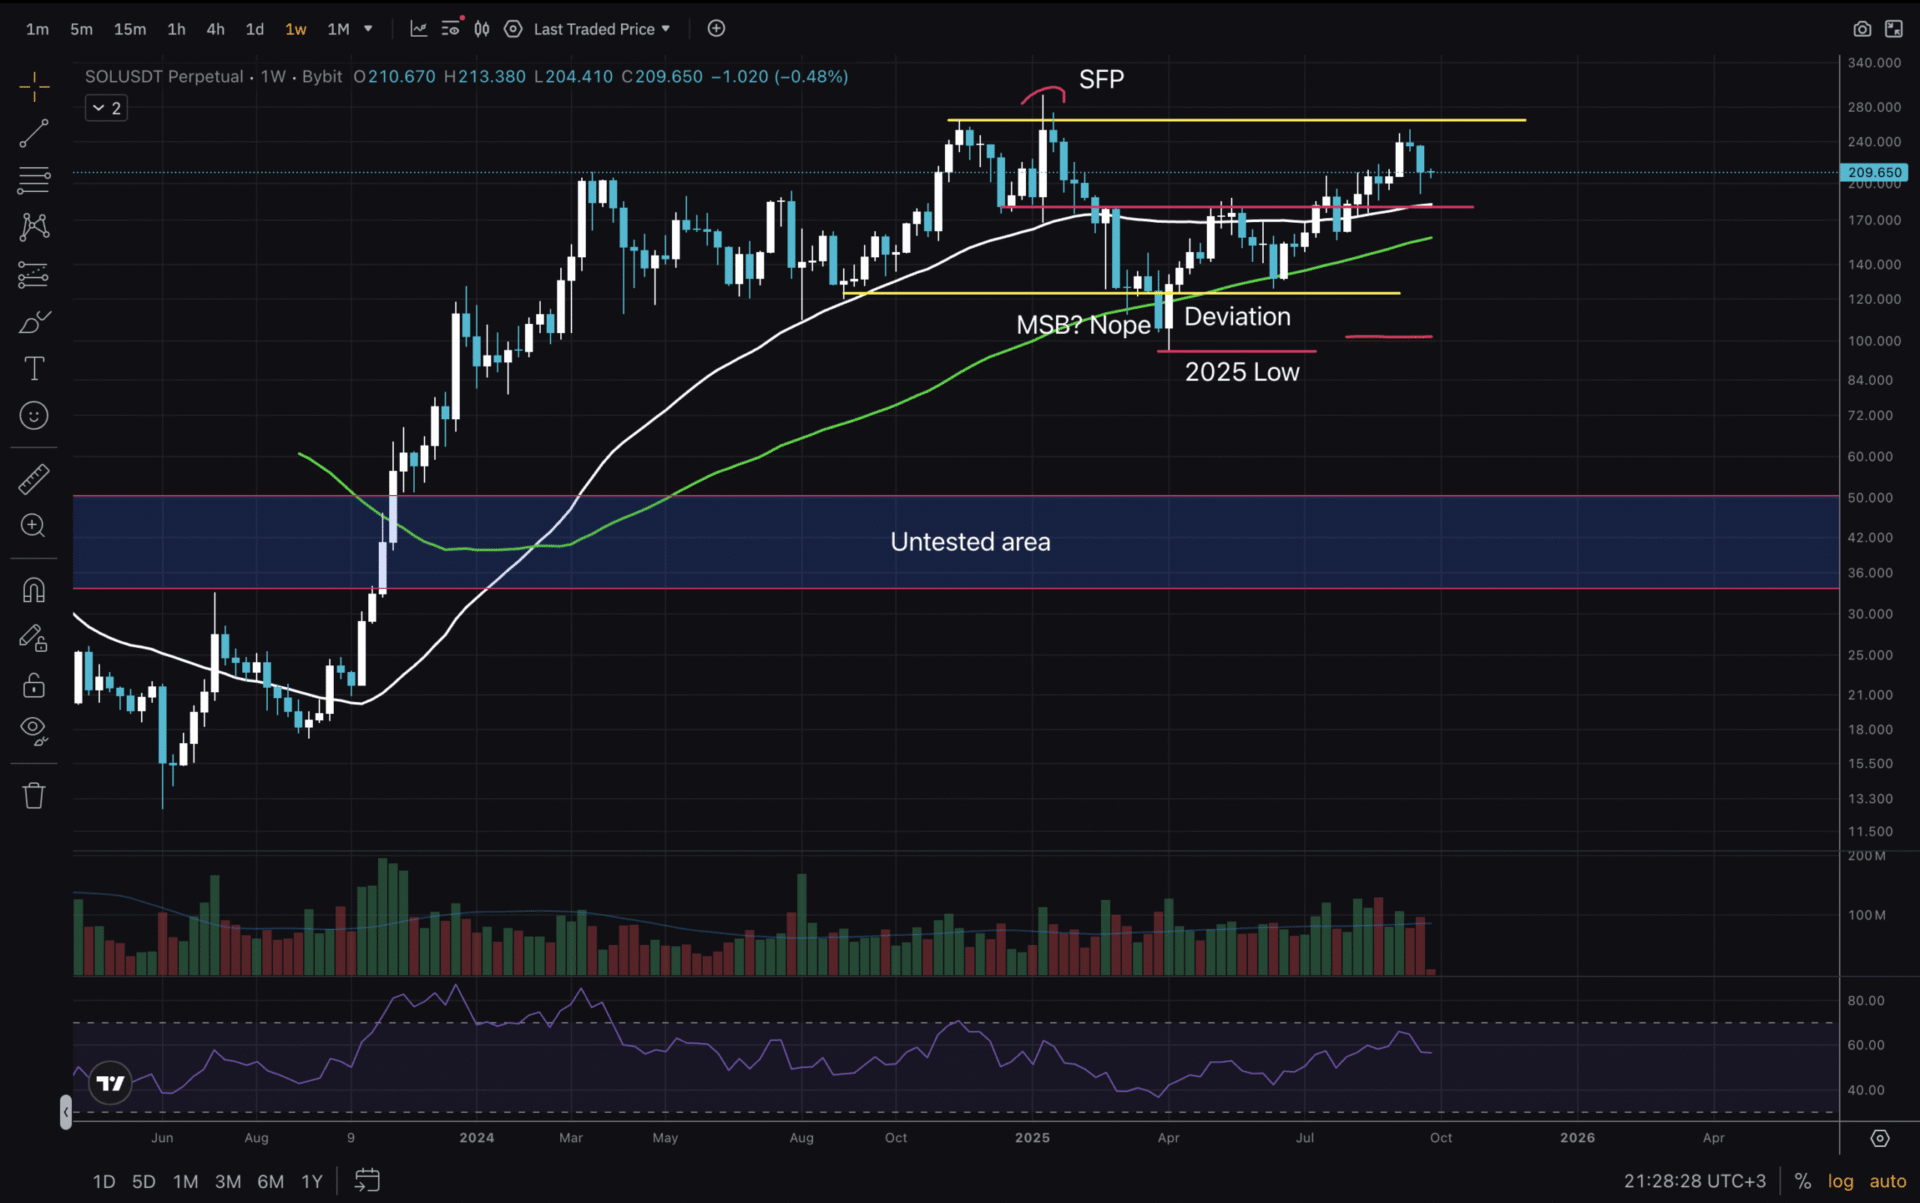Click the trash remove drawings icon
This screenshot has height=1203, width=1920.
34,796
